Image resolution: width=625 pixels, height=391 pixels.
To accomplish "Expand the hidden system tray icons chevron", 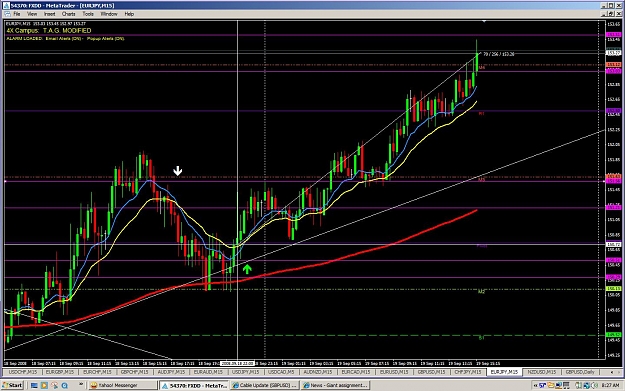I will coord(536,385).
